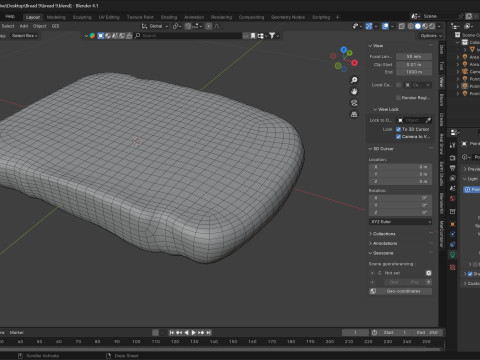This screenshot has width=480, height=360.
Task: Open the Select Box tool dropdown
Action: (x=24, y=35)
